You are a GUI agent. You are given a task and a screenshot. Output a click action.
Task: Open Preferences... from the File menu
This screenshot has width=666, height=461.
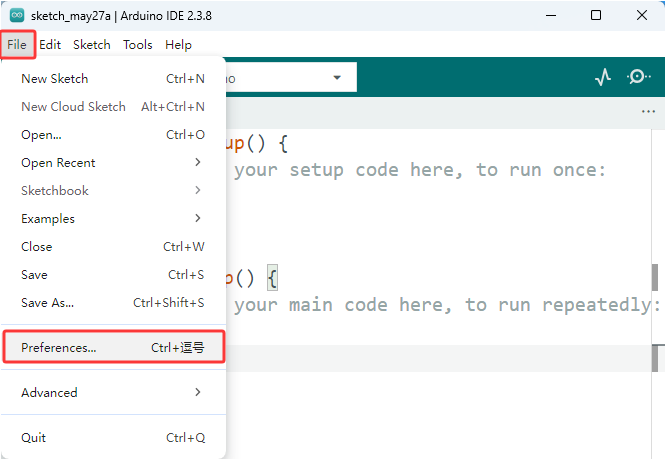(113, 347)
